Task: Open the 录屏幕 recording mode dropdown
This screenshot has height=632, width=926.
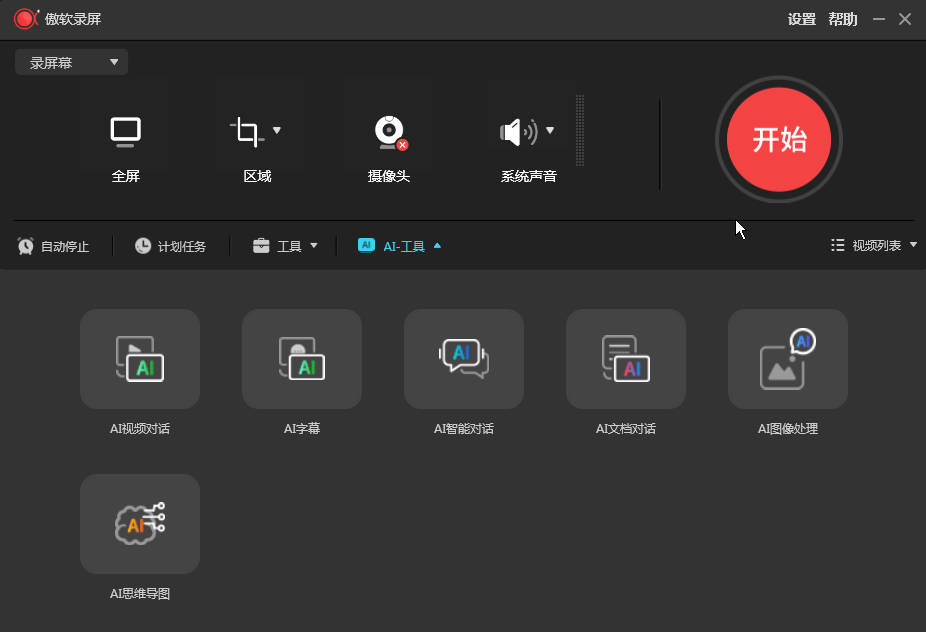Action: [72, 62]
